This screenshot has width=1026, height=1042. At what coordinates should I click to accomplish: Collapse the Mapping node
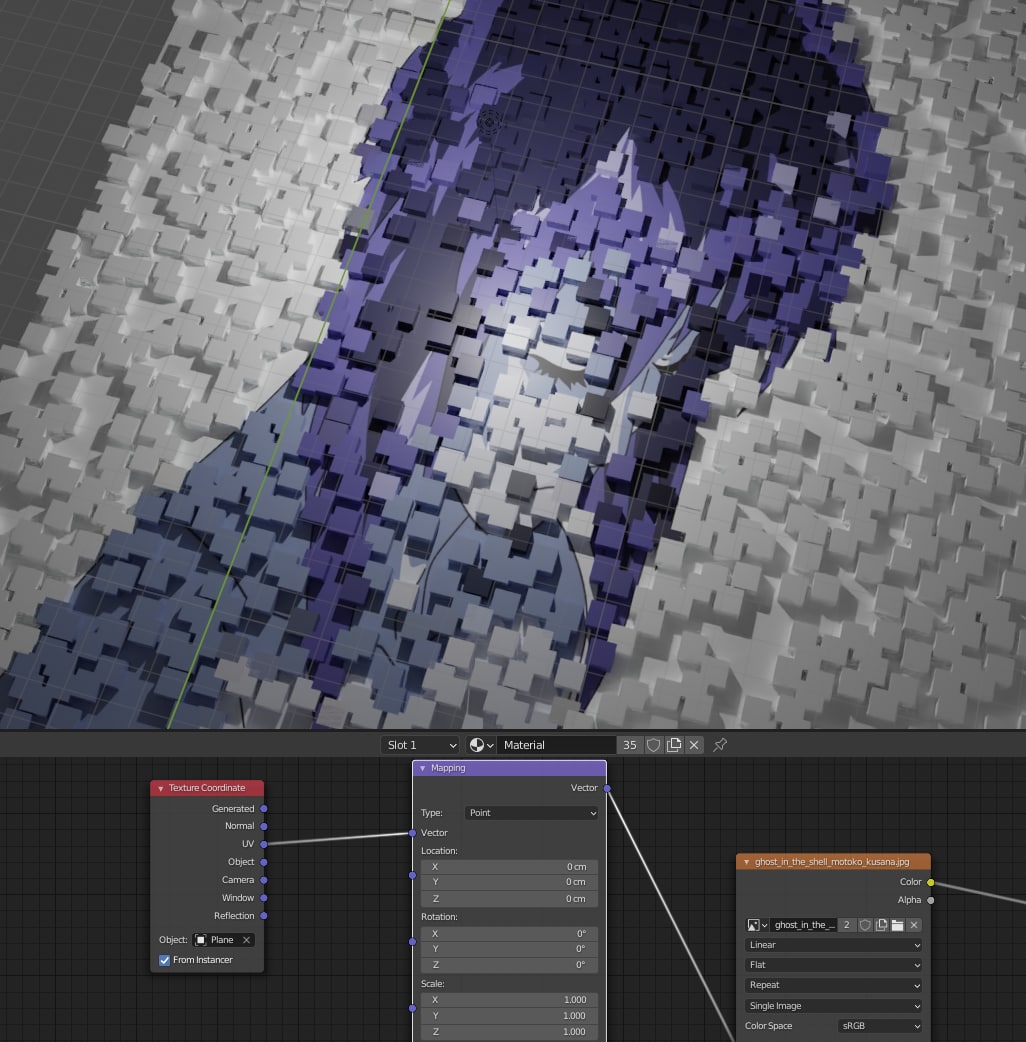pyautogui.click(x=422, y=768)
